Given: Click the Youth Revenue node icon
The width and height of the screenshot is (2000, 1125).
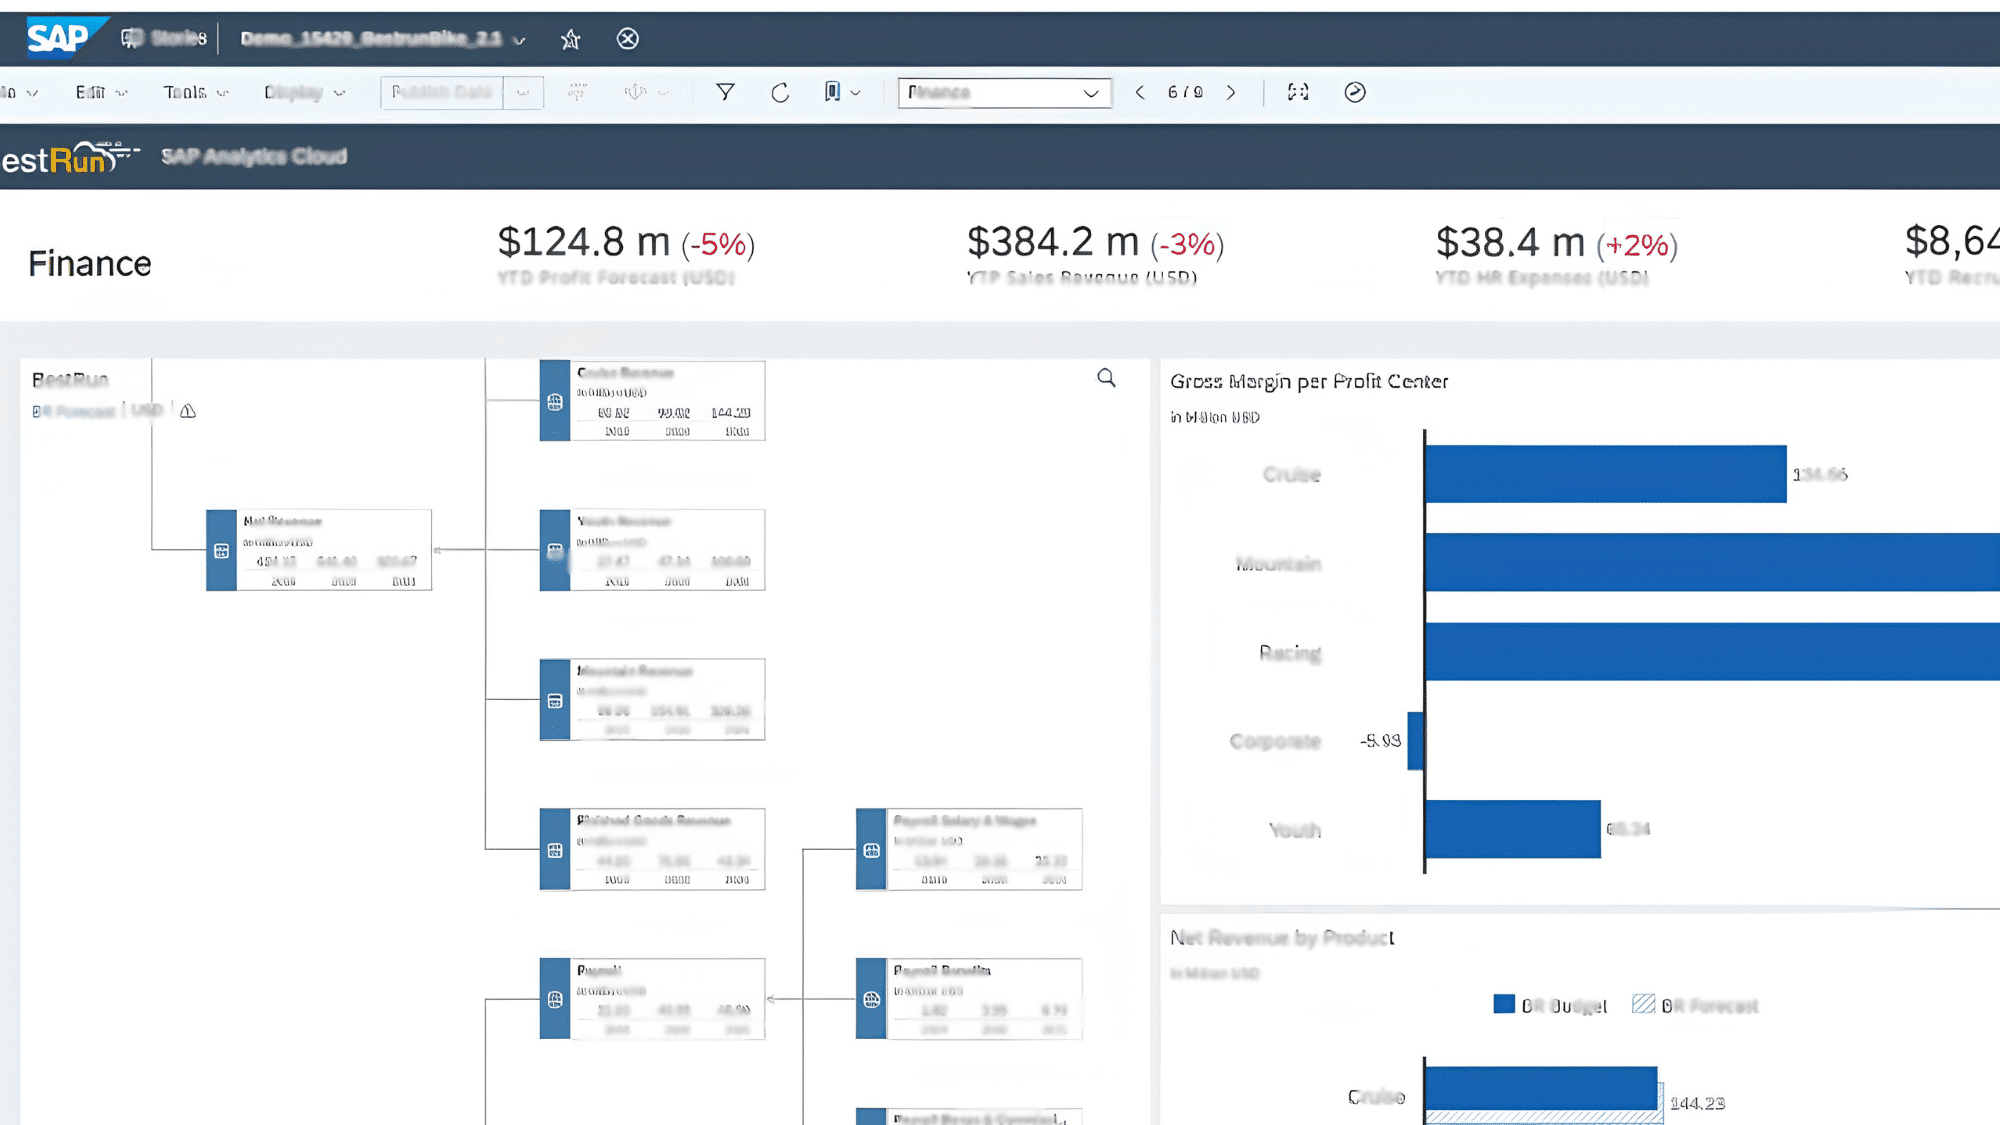Looking at the screenshot, I should [555, 551].
